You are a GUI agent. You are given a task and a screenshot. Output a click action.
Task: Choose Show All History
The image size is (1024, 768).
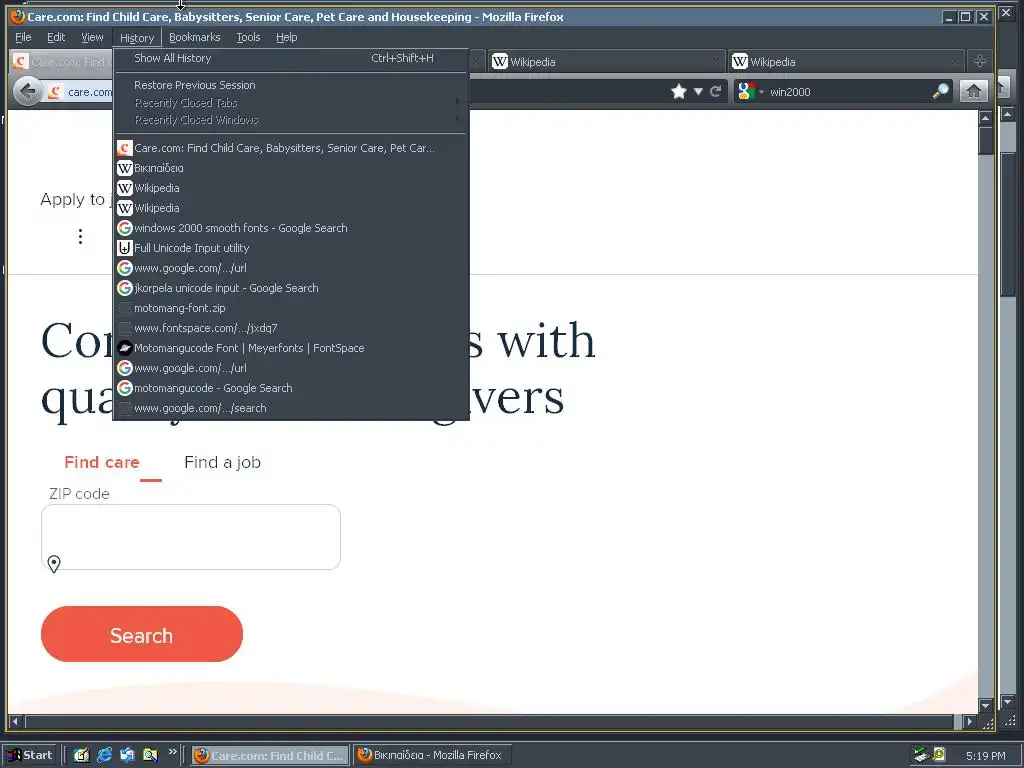pyautogui.click(x=291, y=58)
